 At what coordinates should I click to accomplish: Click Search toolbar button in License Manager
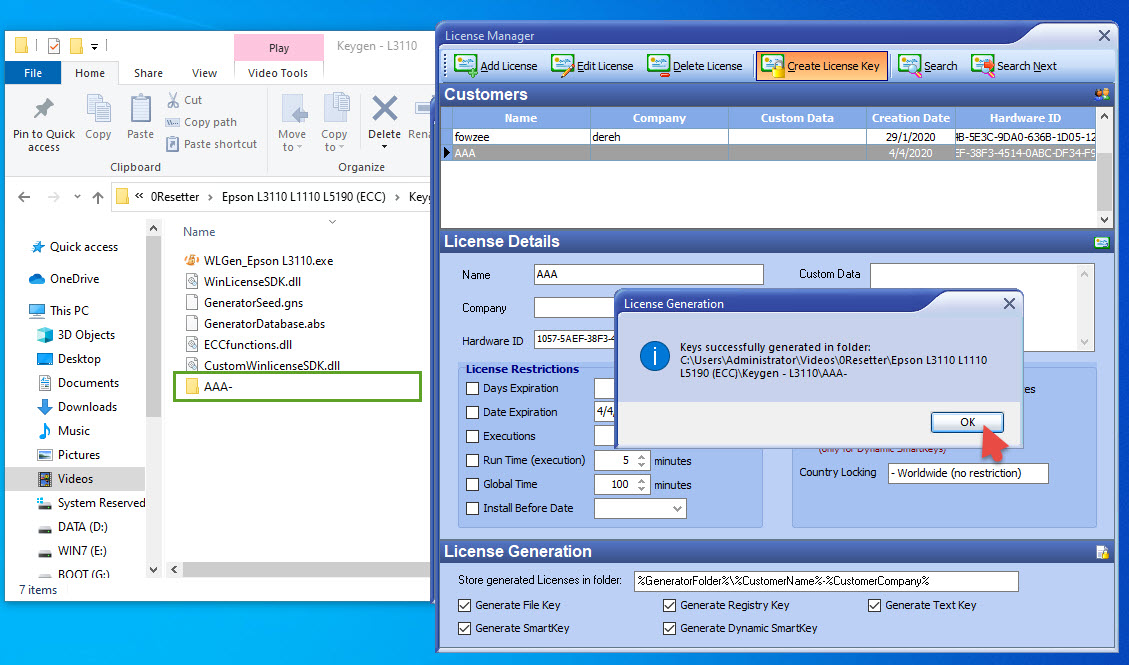point(928,65)
